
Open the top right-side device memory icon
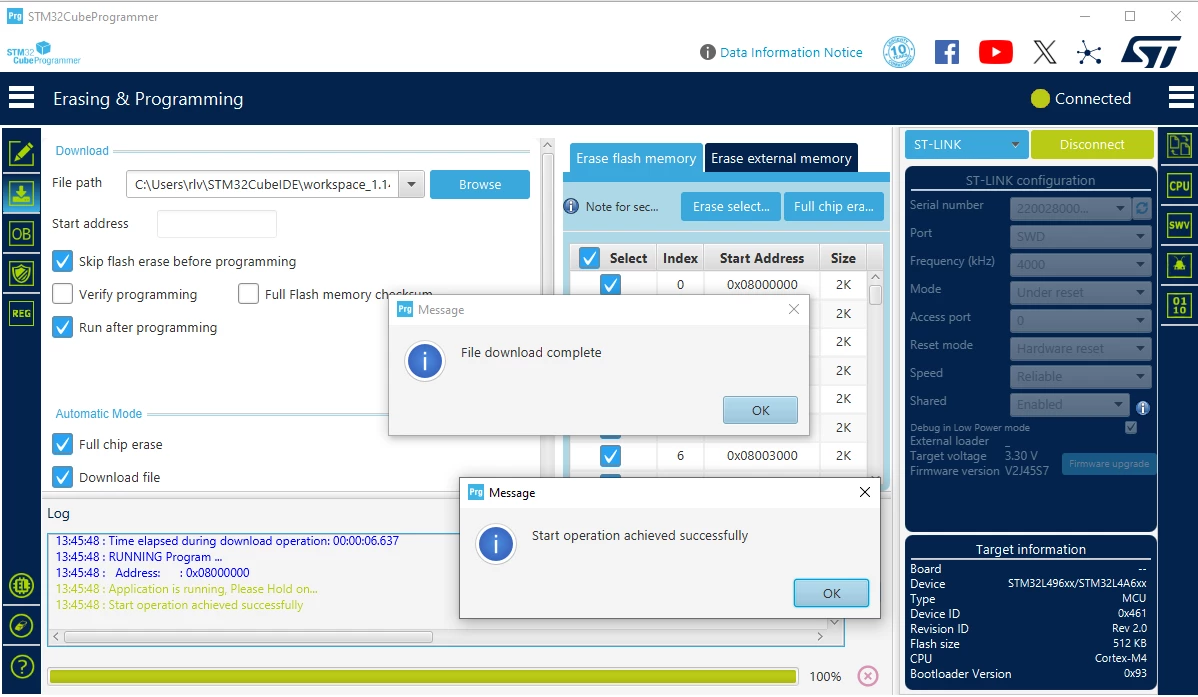tap(1179, 145)
